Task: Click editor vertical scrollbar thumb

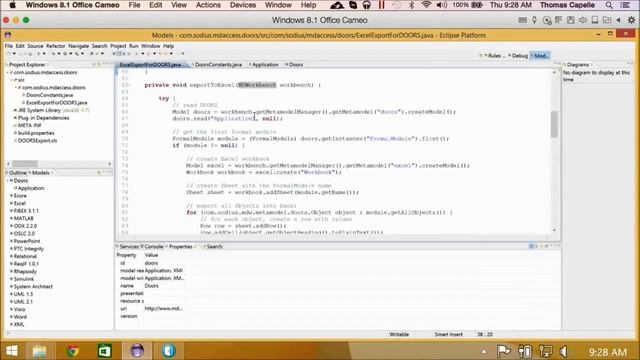Action: pyautogui.click(x=554, y=124)
